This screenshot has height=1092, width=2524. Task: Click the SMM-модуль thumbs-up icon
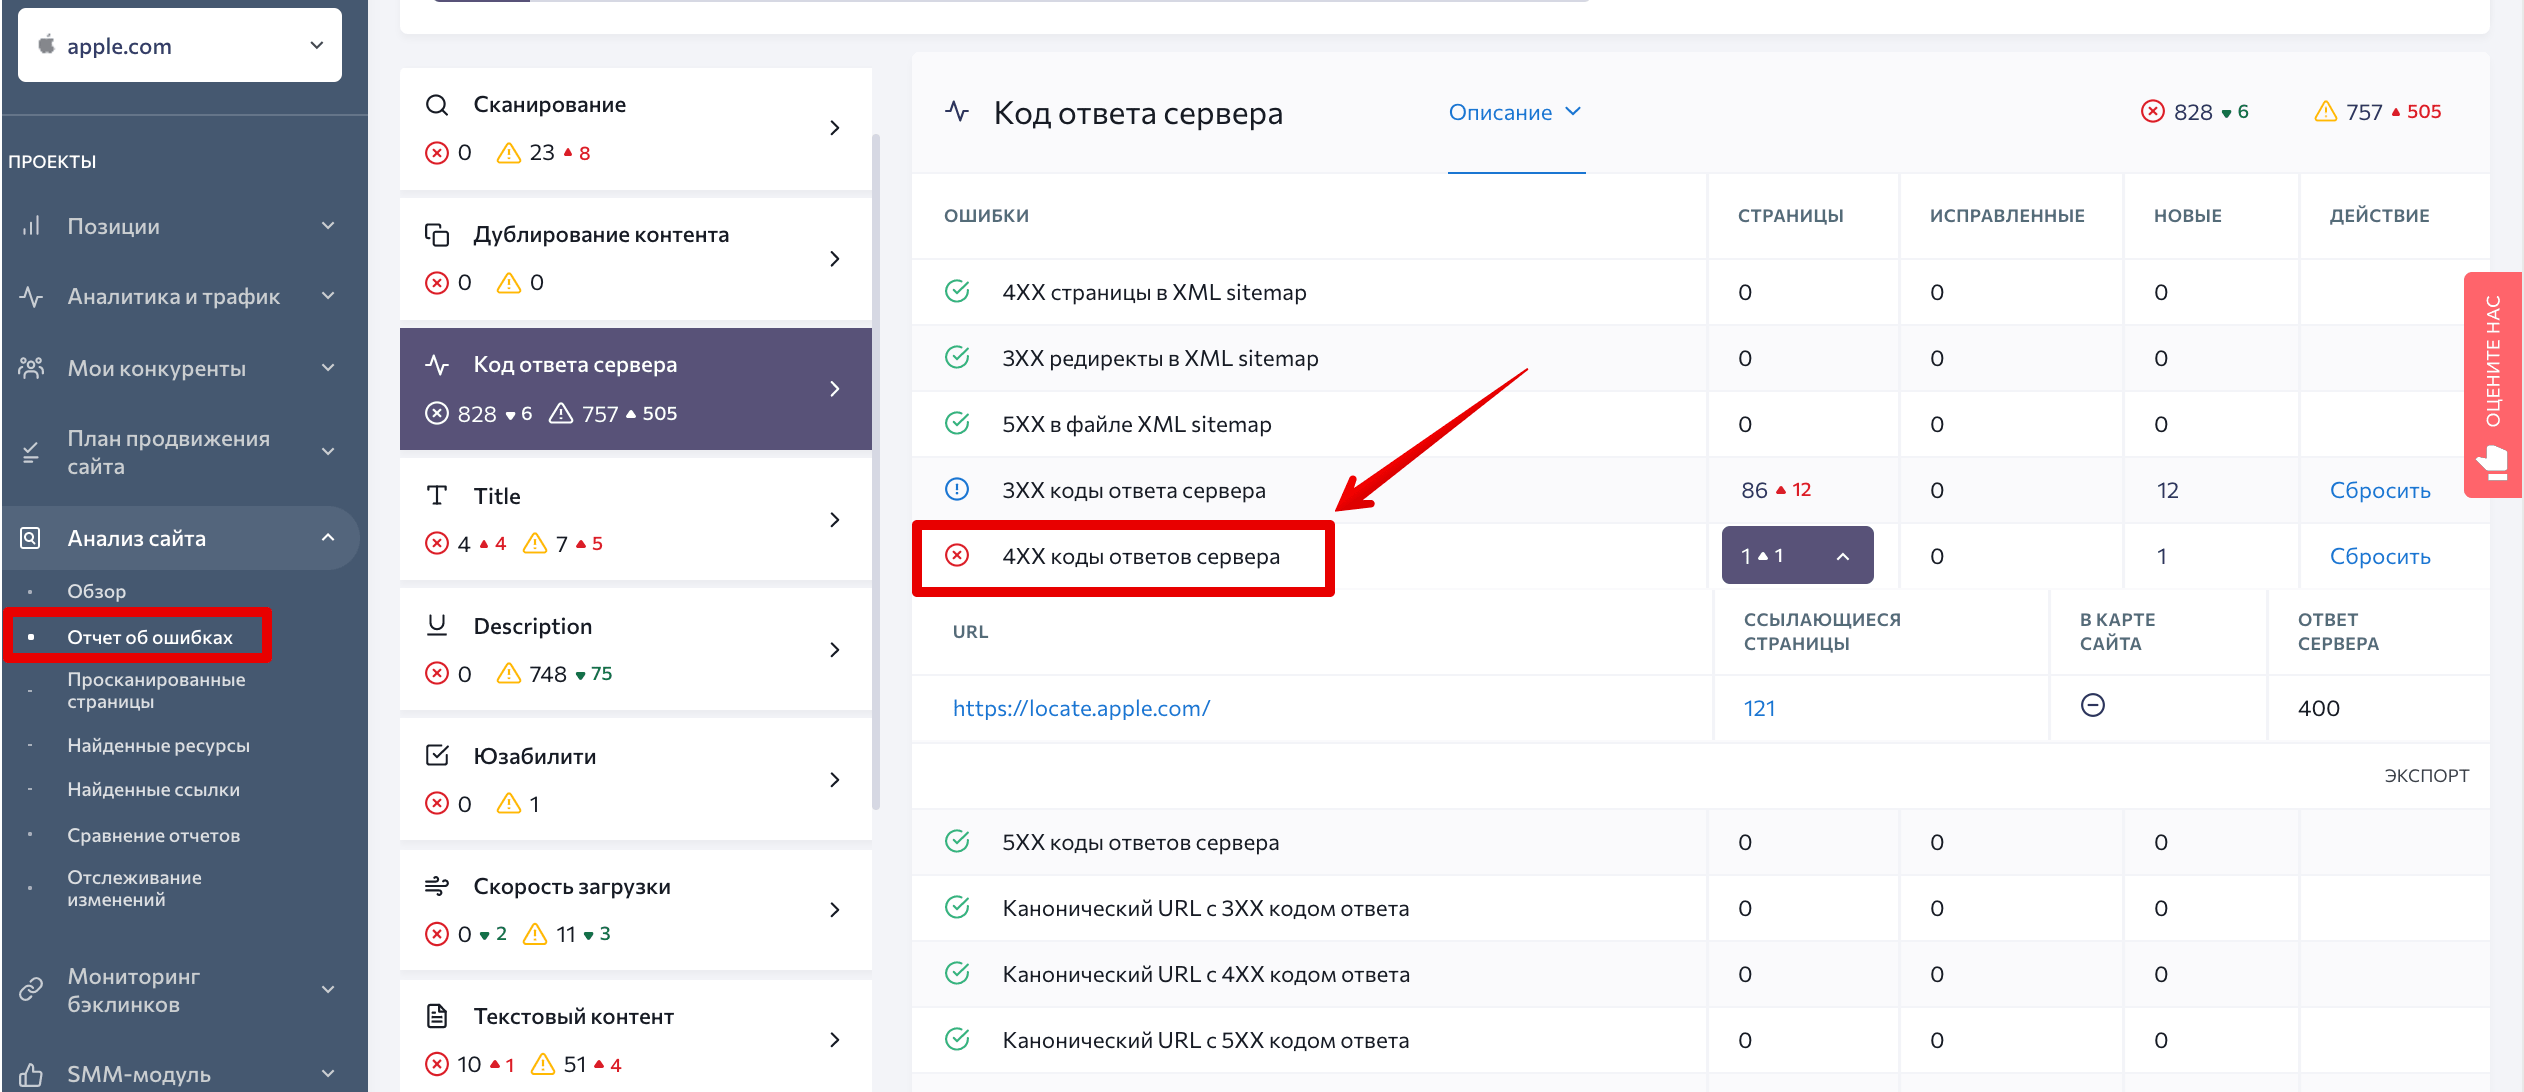coord(31,1075)
